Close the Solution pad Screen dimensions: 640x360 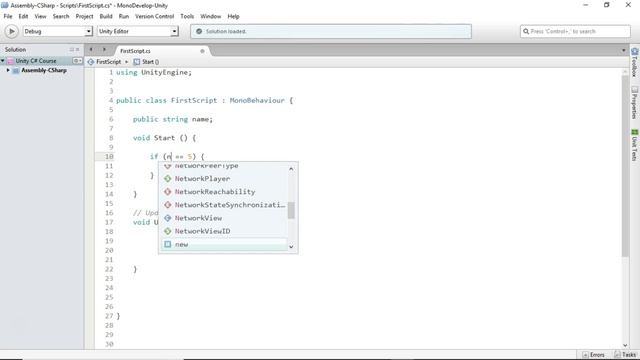coord(78,49)
